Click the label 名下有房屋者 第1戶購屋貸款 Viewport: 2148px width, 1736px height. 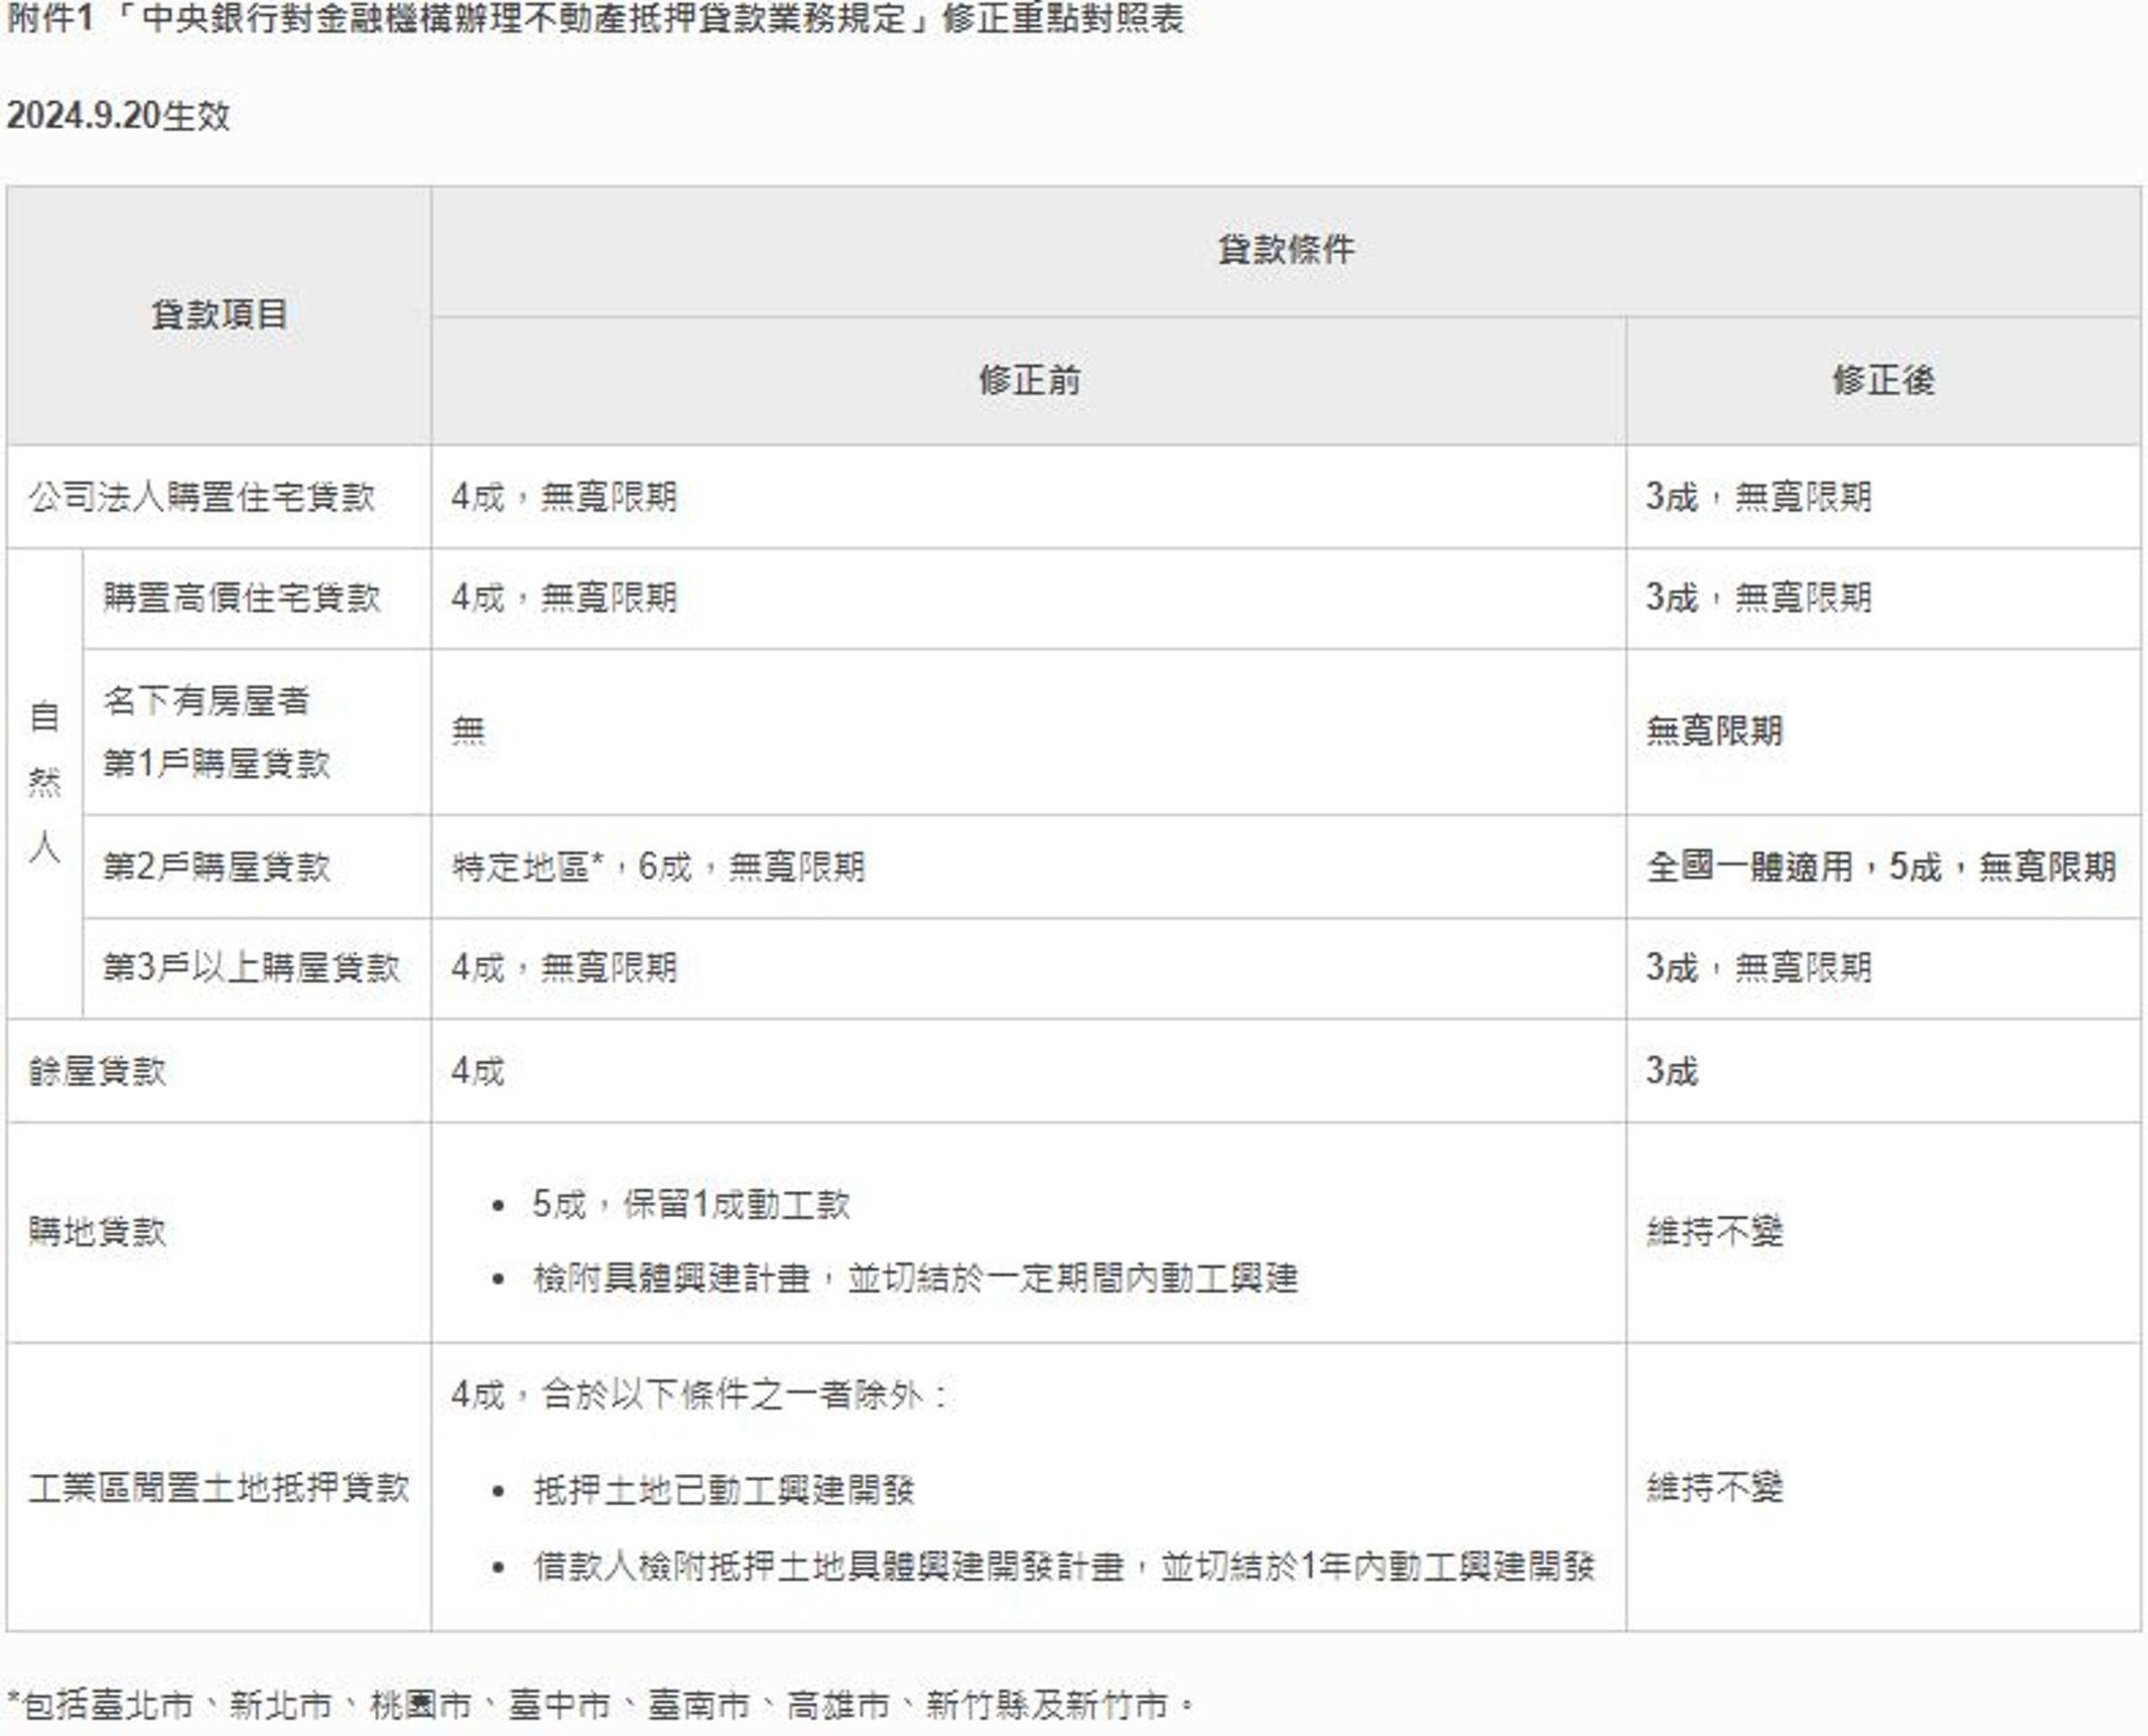click(217, 732)
